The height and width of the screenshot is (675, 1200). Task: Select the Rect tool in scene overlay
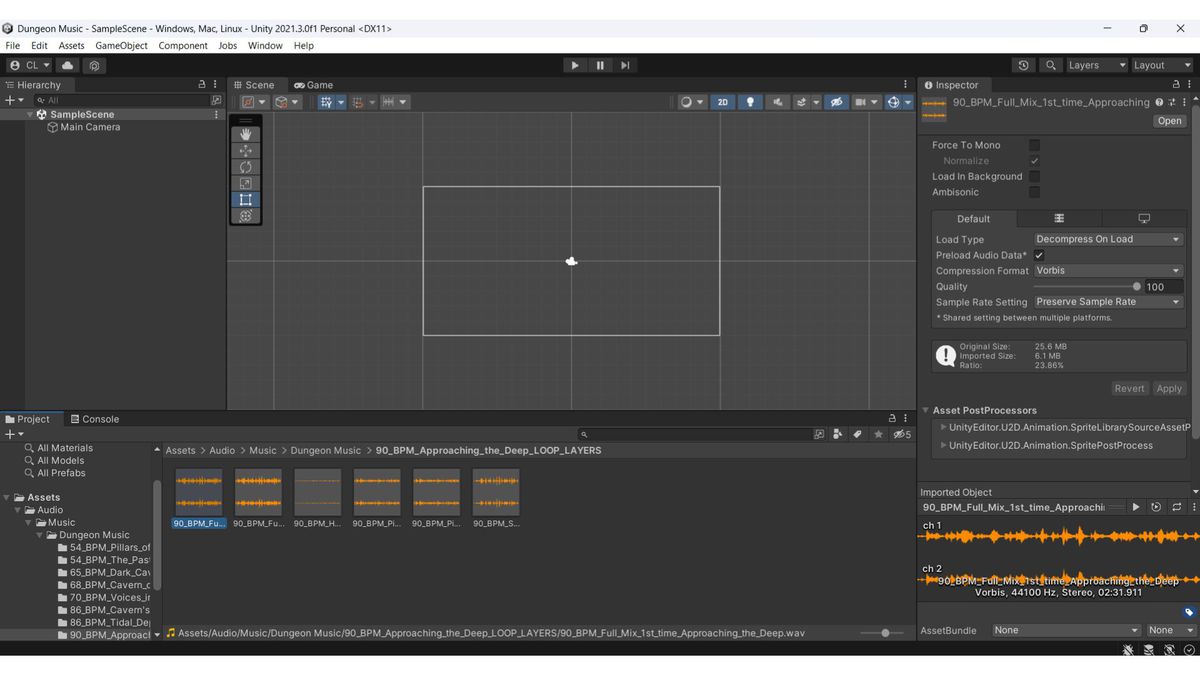pyautogui.click(x=246, y=199)
